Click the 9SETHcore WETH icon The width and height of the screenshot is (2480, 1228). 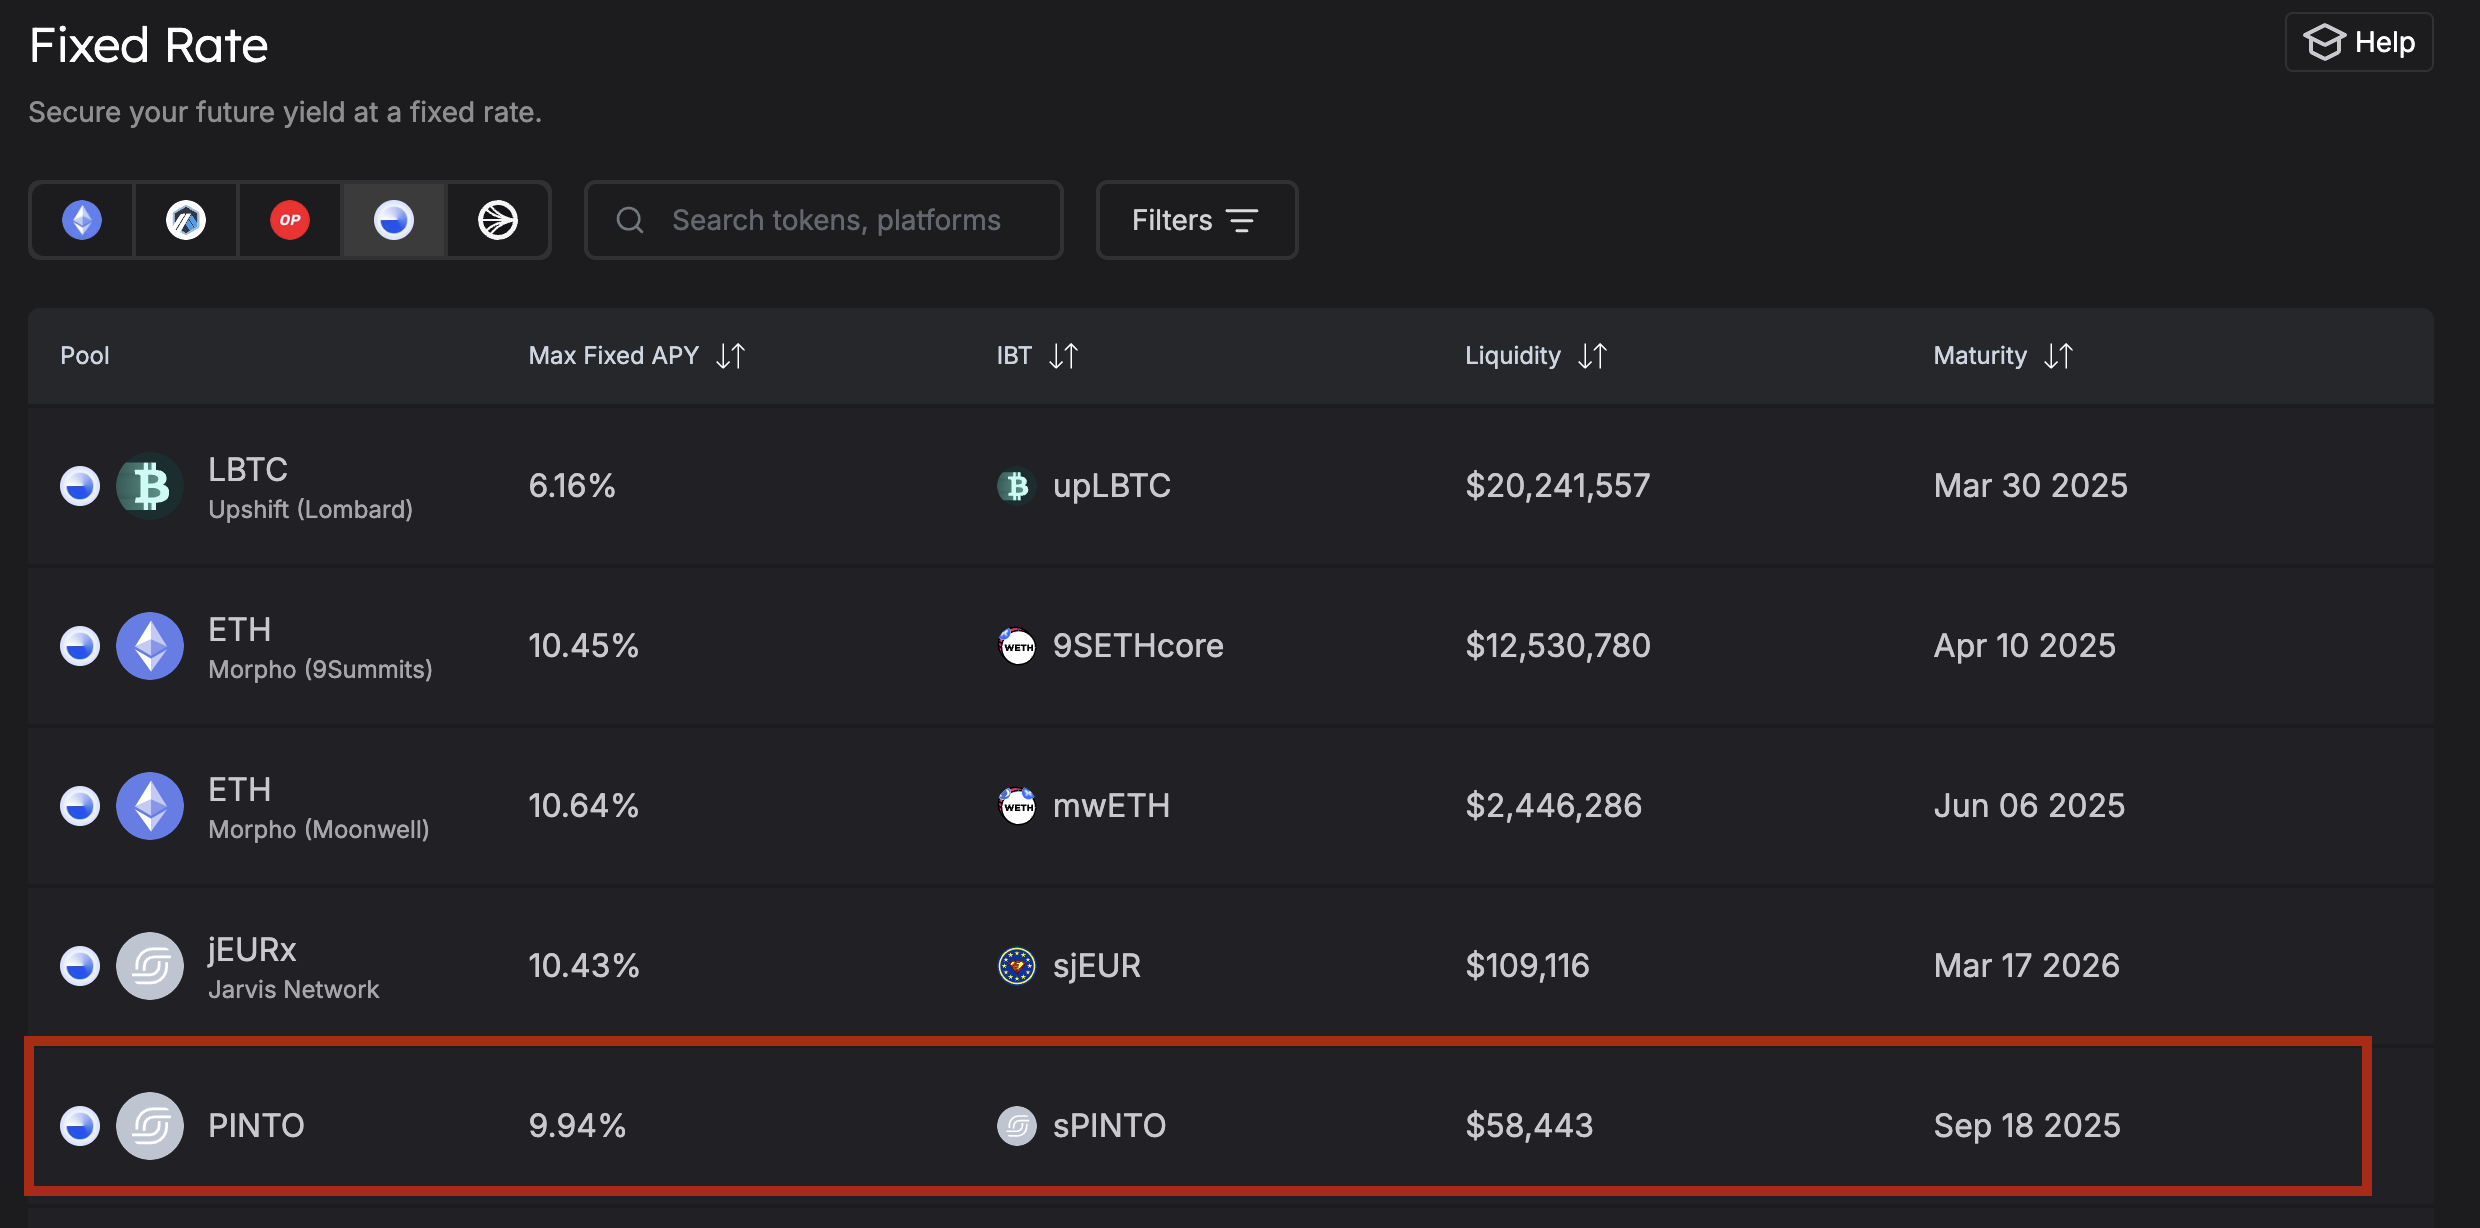point(1017,646)
